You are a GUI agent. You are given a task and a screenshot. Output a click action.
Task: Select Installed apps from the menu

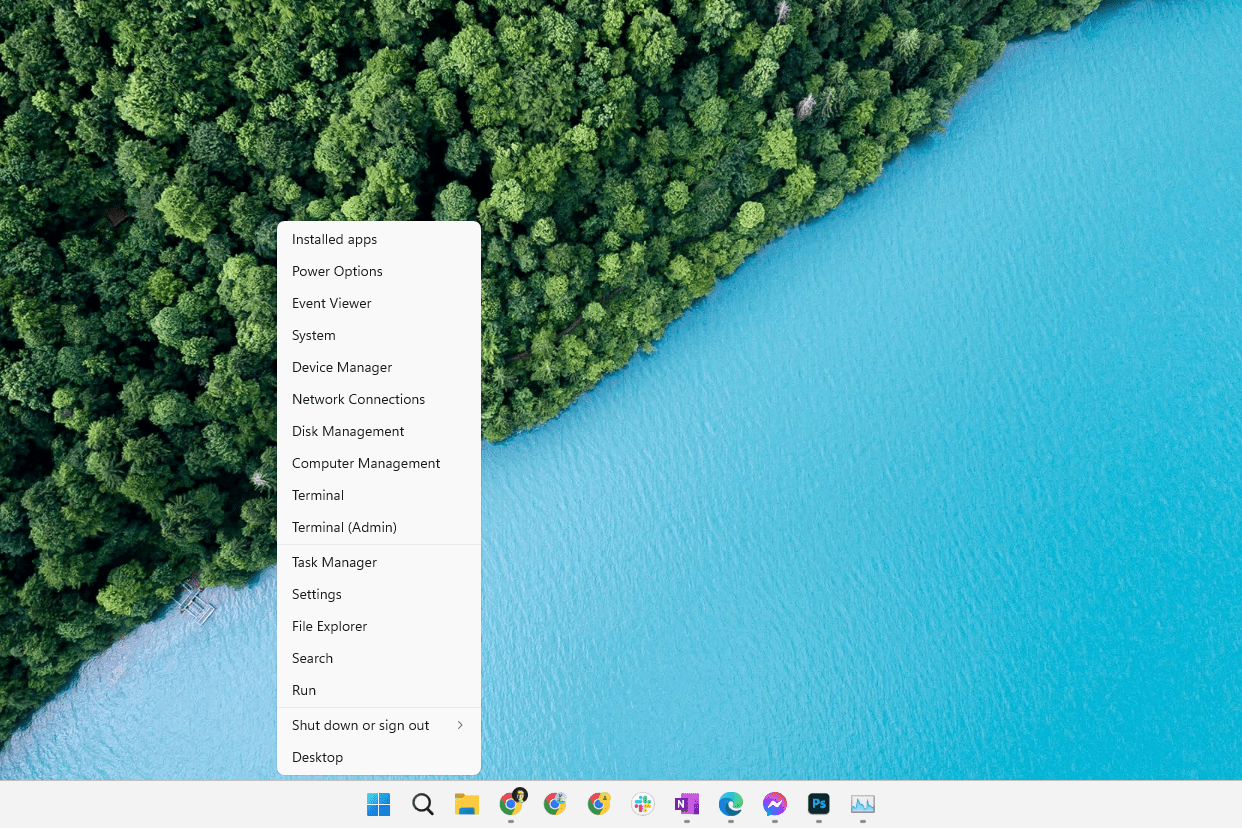pyautogui.click(x=379, y=239)
